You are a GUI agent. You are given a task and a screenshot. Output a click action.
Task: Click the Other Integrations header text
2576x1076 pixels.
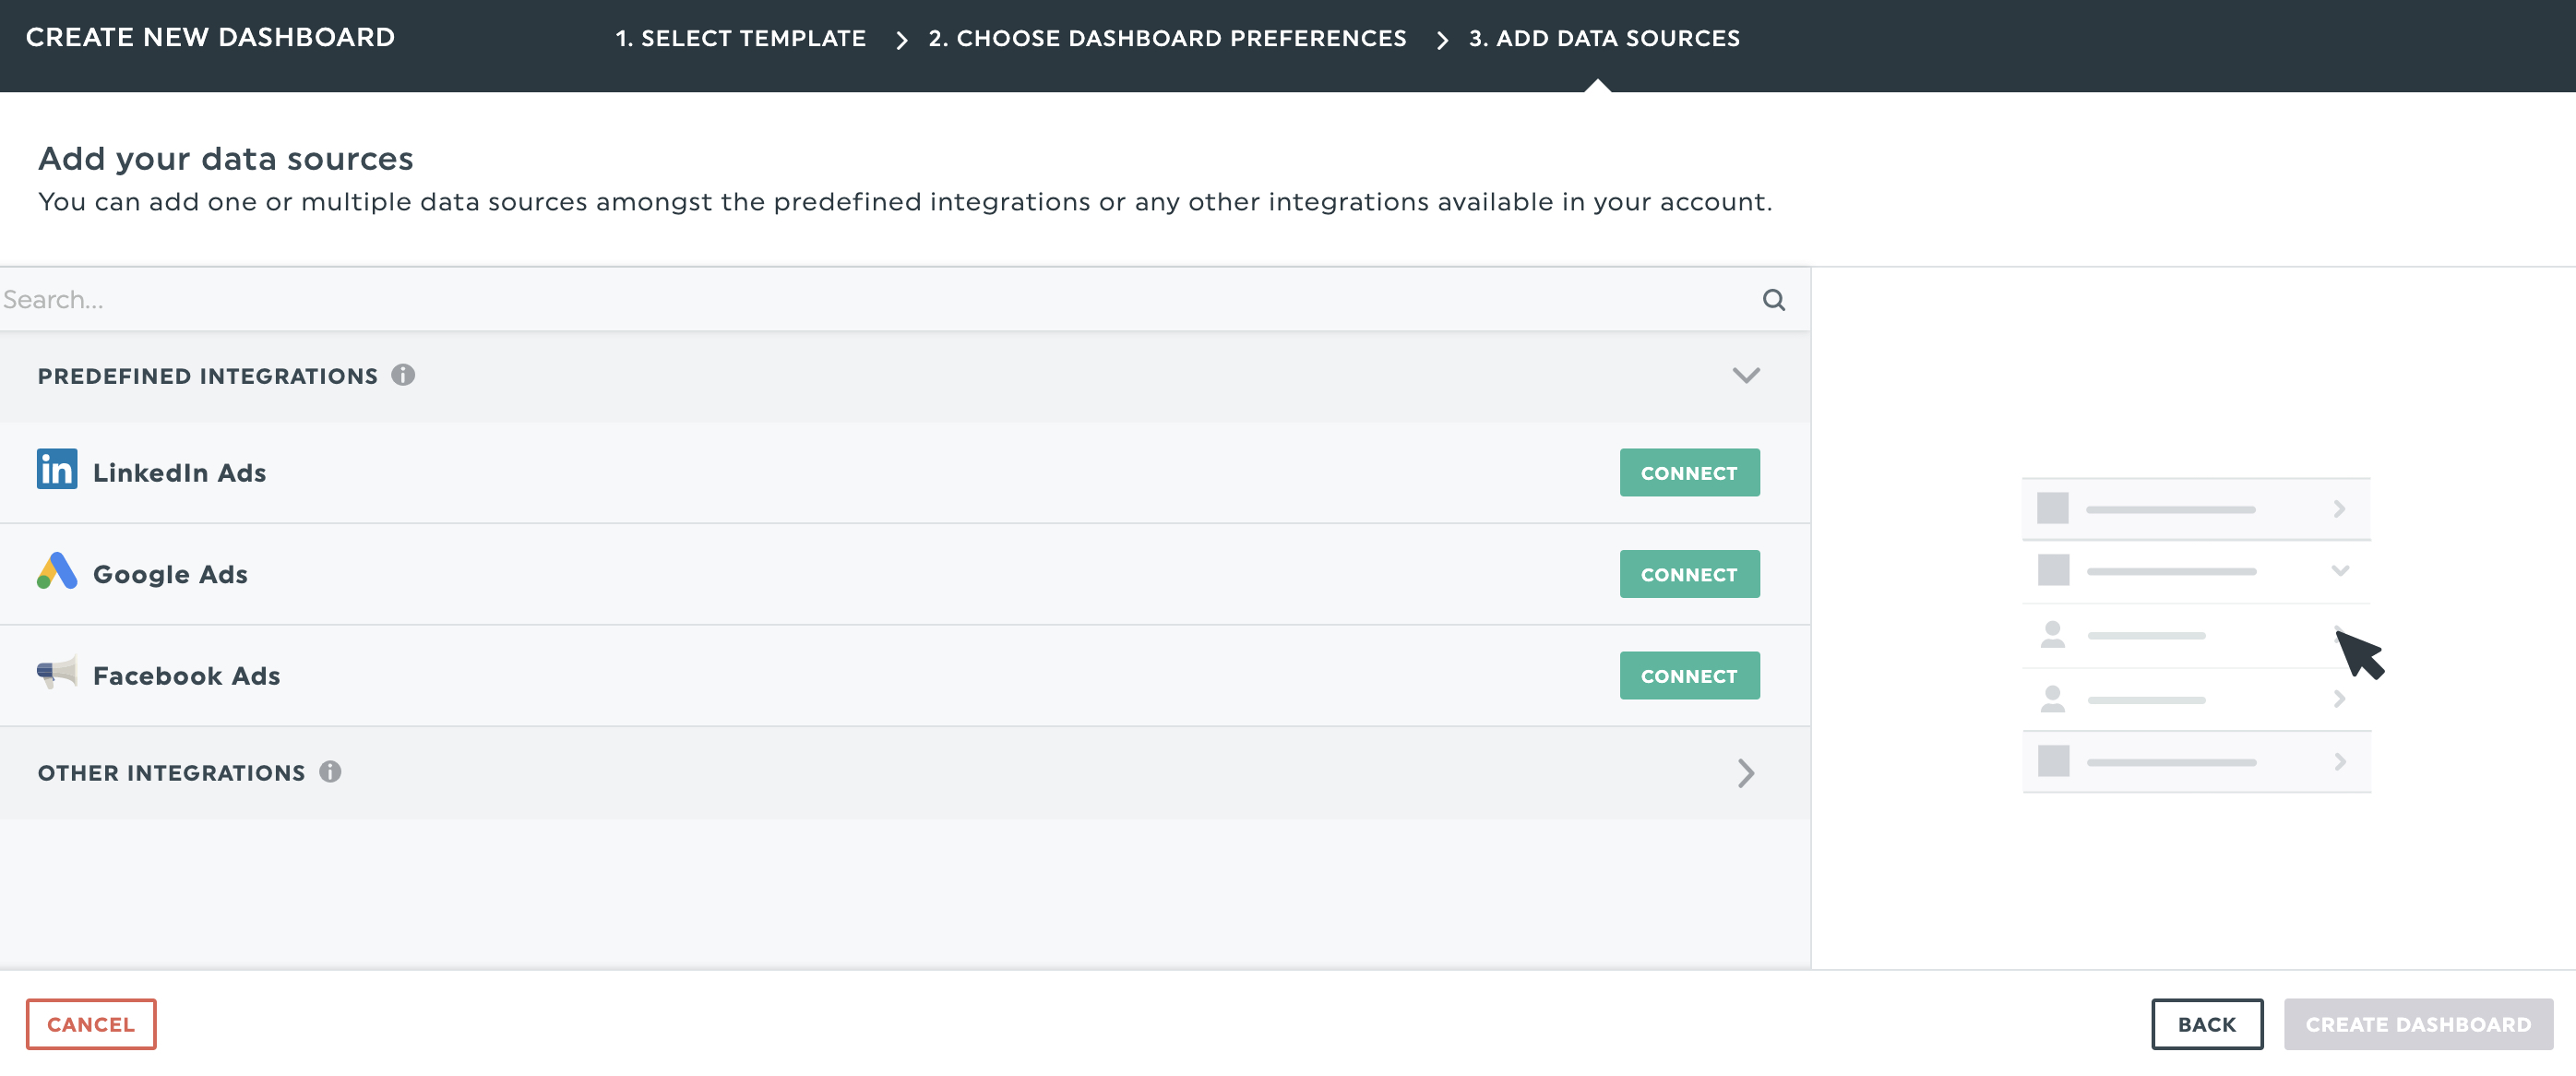click(x=172, y=773)
